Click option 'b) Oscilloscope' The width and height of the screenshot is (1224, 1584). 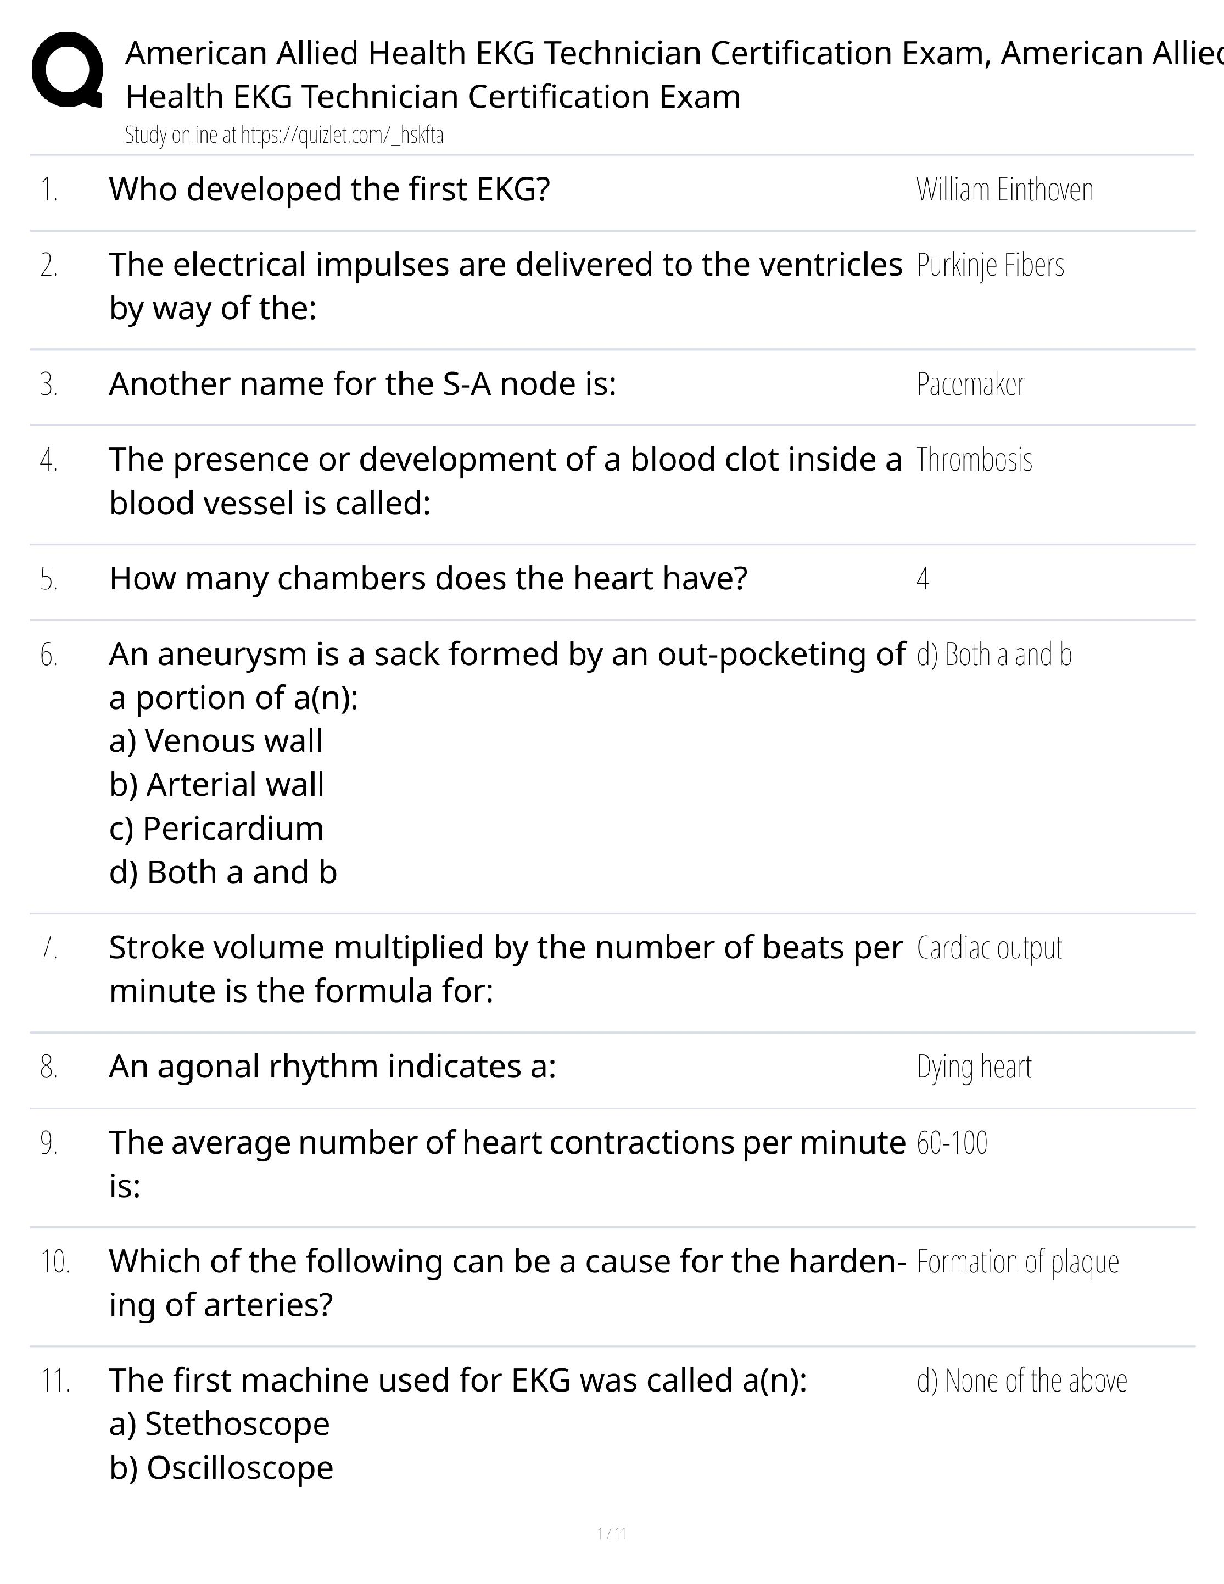click(x=221, y=1468)
